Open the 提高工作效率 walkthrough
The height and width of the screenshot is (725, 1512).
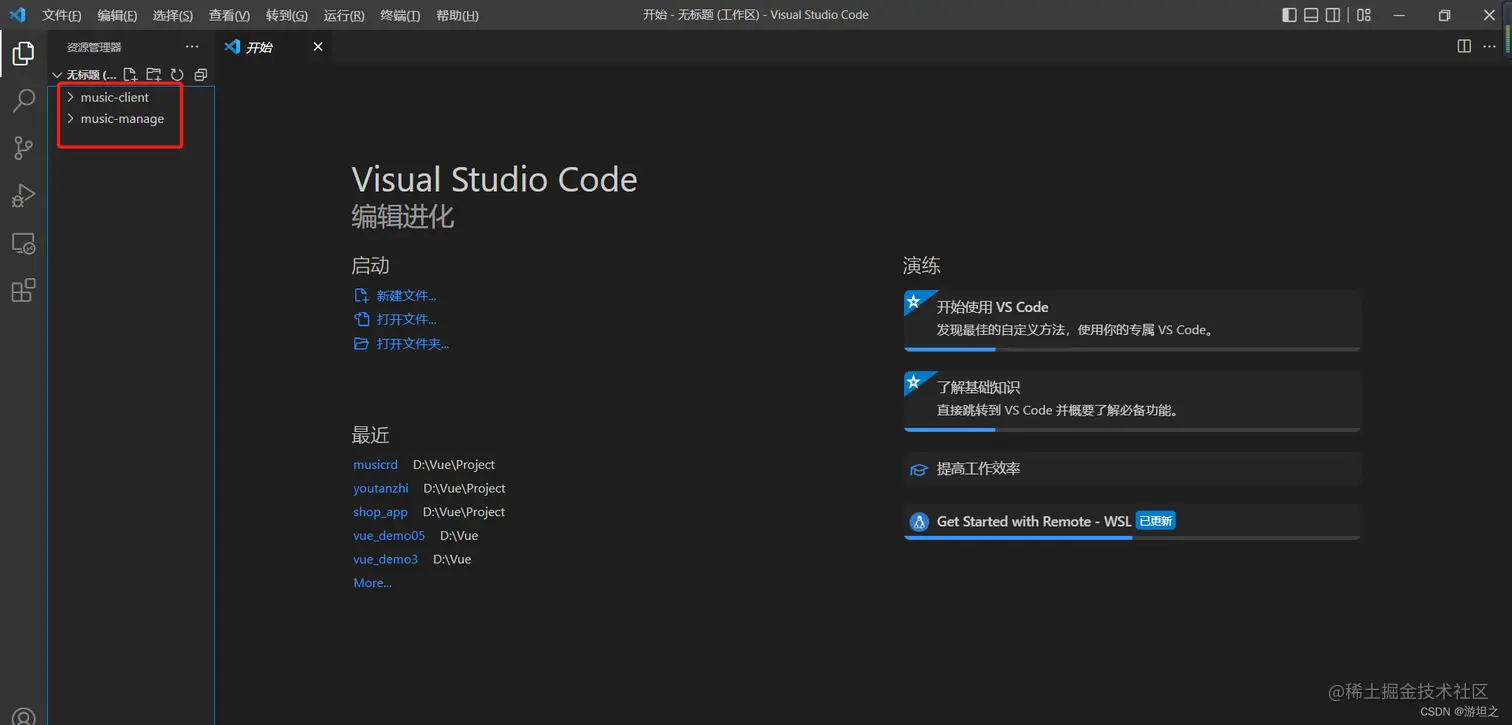pyautogui.click(x=1132, y=469)
